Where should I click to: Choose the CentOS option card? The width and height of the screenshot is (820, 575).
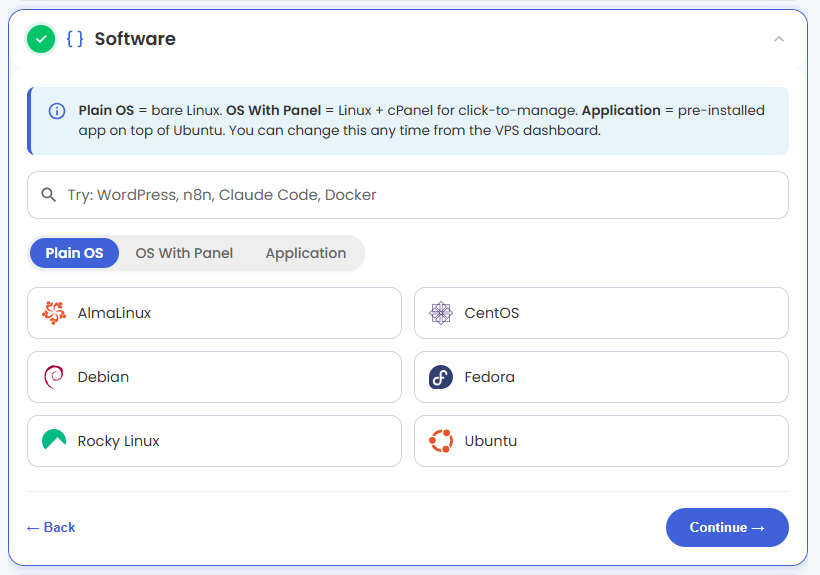tap(601, 313)
